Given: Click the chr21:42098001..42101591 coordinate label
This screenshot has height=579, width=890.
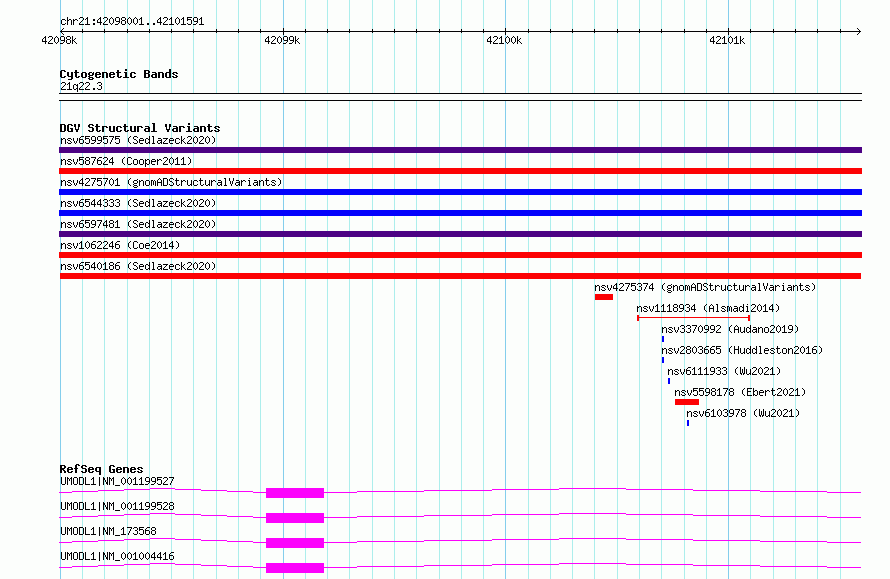Looking at the screenshot, I should click(x=132, y=22).
